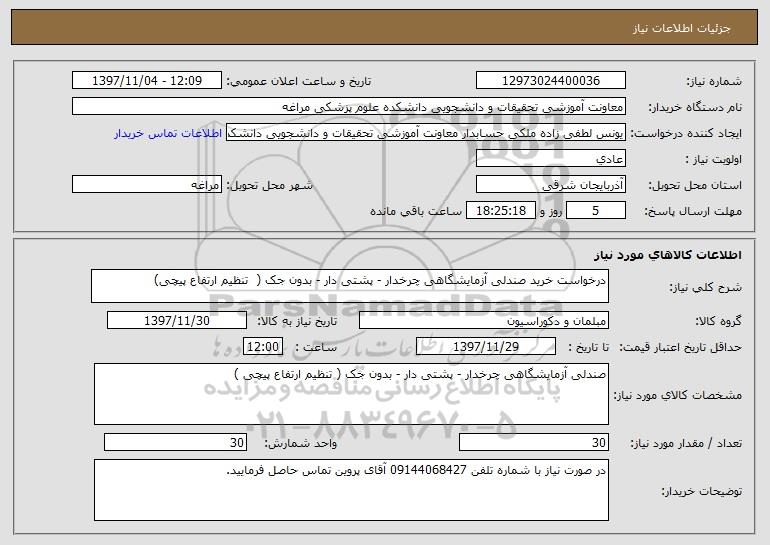Click the توضیحات خریدار label
This screenshot has width=770, height=545.
pyautogui.click(x=701, y=491)
